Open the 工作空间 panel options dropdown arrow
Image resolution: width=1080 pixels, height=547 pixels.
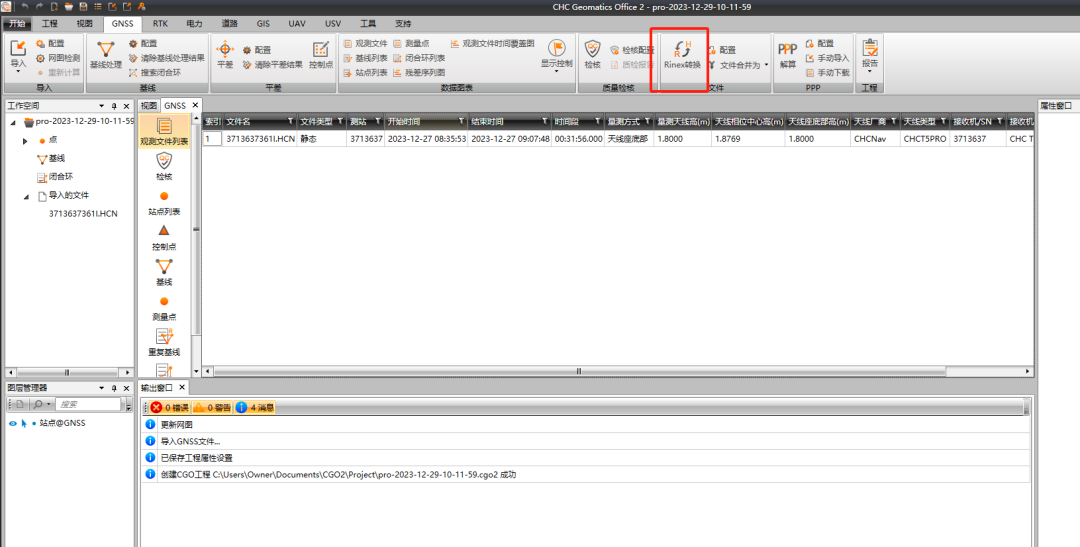102,106
